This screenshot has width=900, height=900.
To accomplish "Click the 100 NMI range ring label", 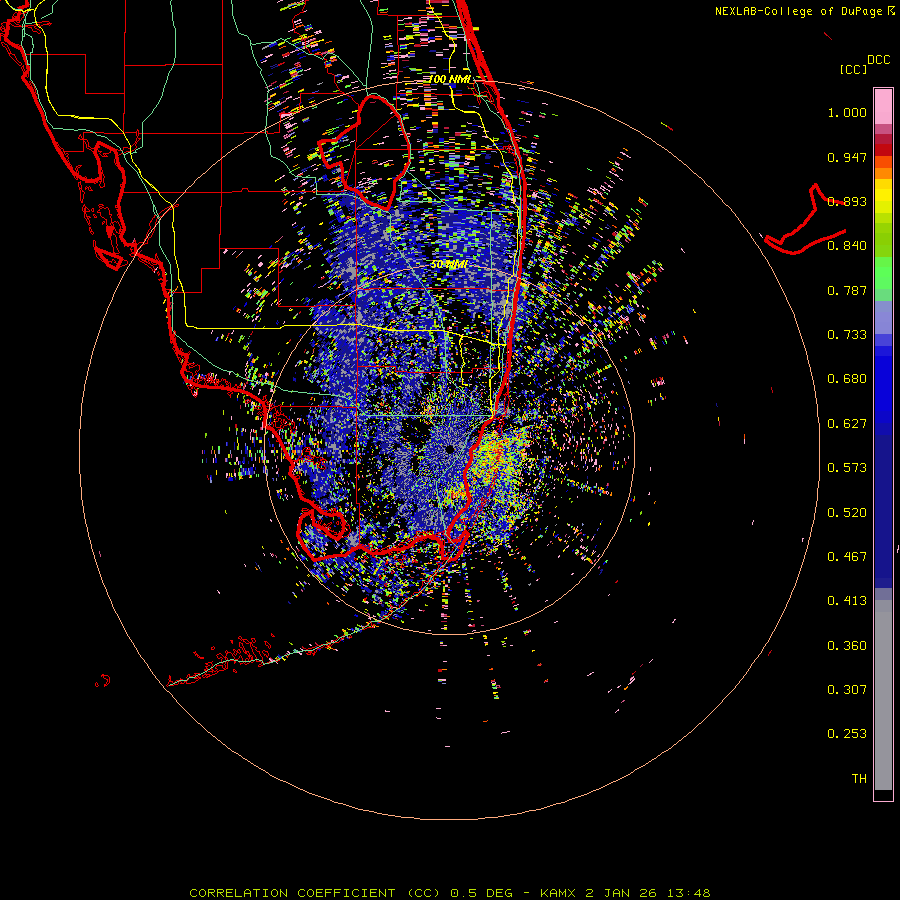I will point(450,79).
